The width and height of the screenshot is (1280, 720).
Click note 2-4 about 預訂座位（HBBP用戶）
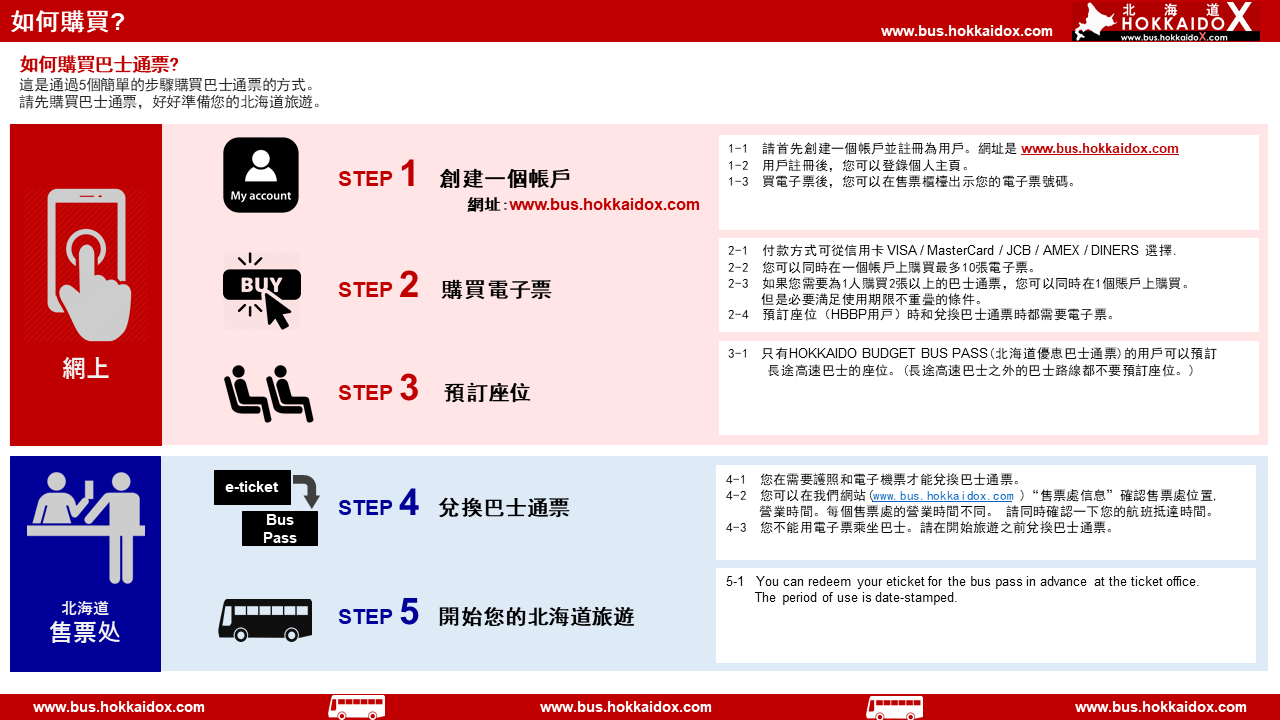tap(921, 314)
